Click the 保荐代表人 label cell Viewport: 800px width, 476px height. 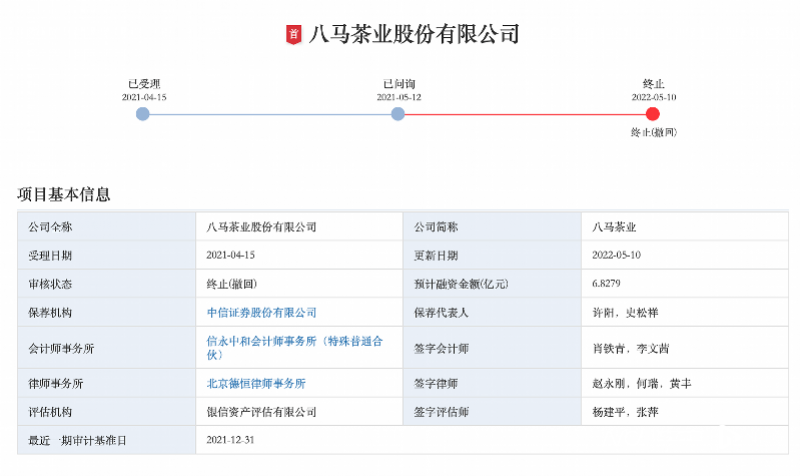tap(492, 312)
